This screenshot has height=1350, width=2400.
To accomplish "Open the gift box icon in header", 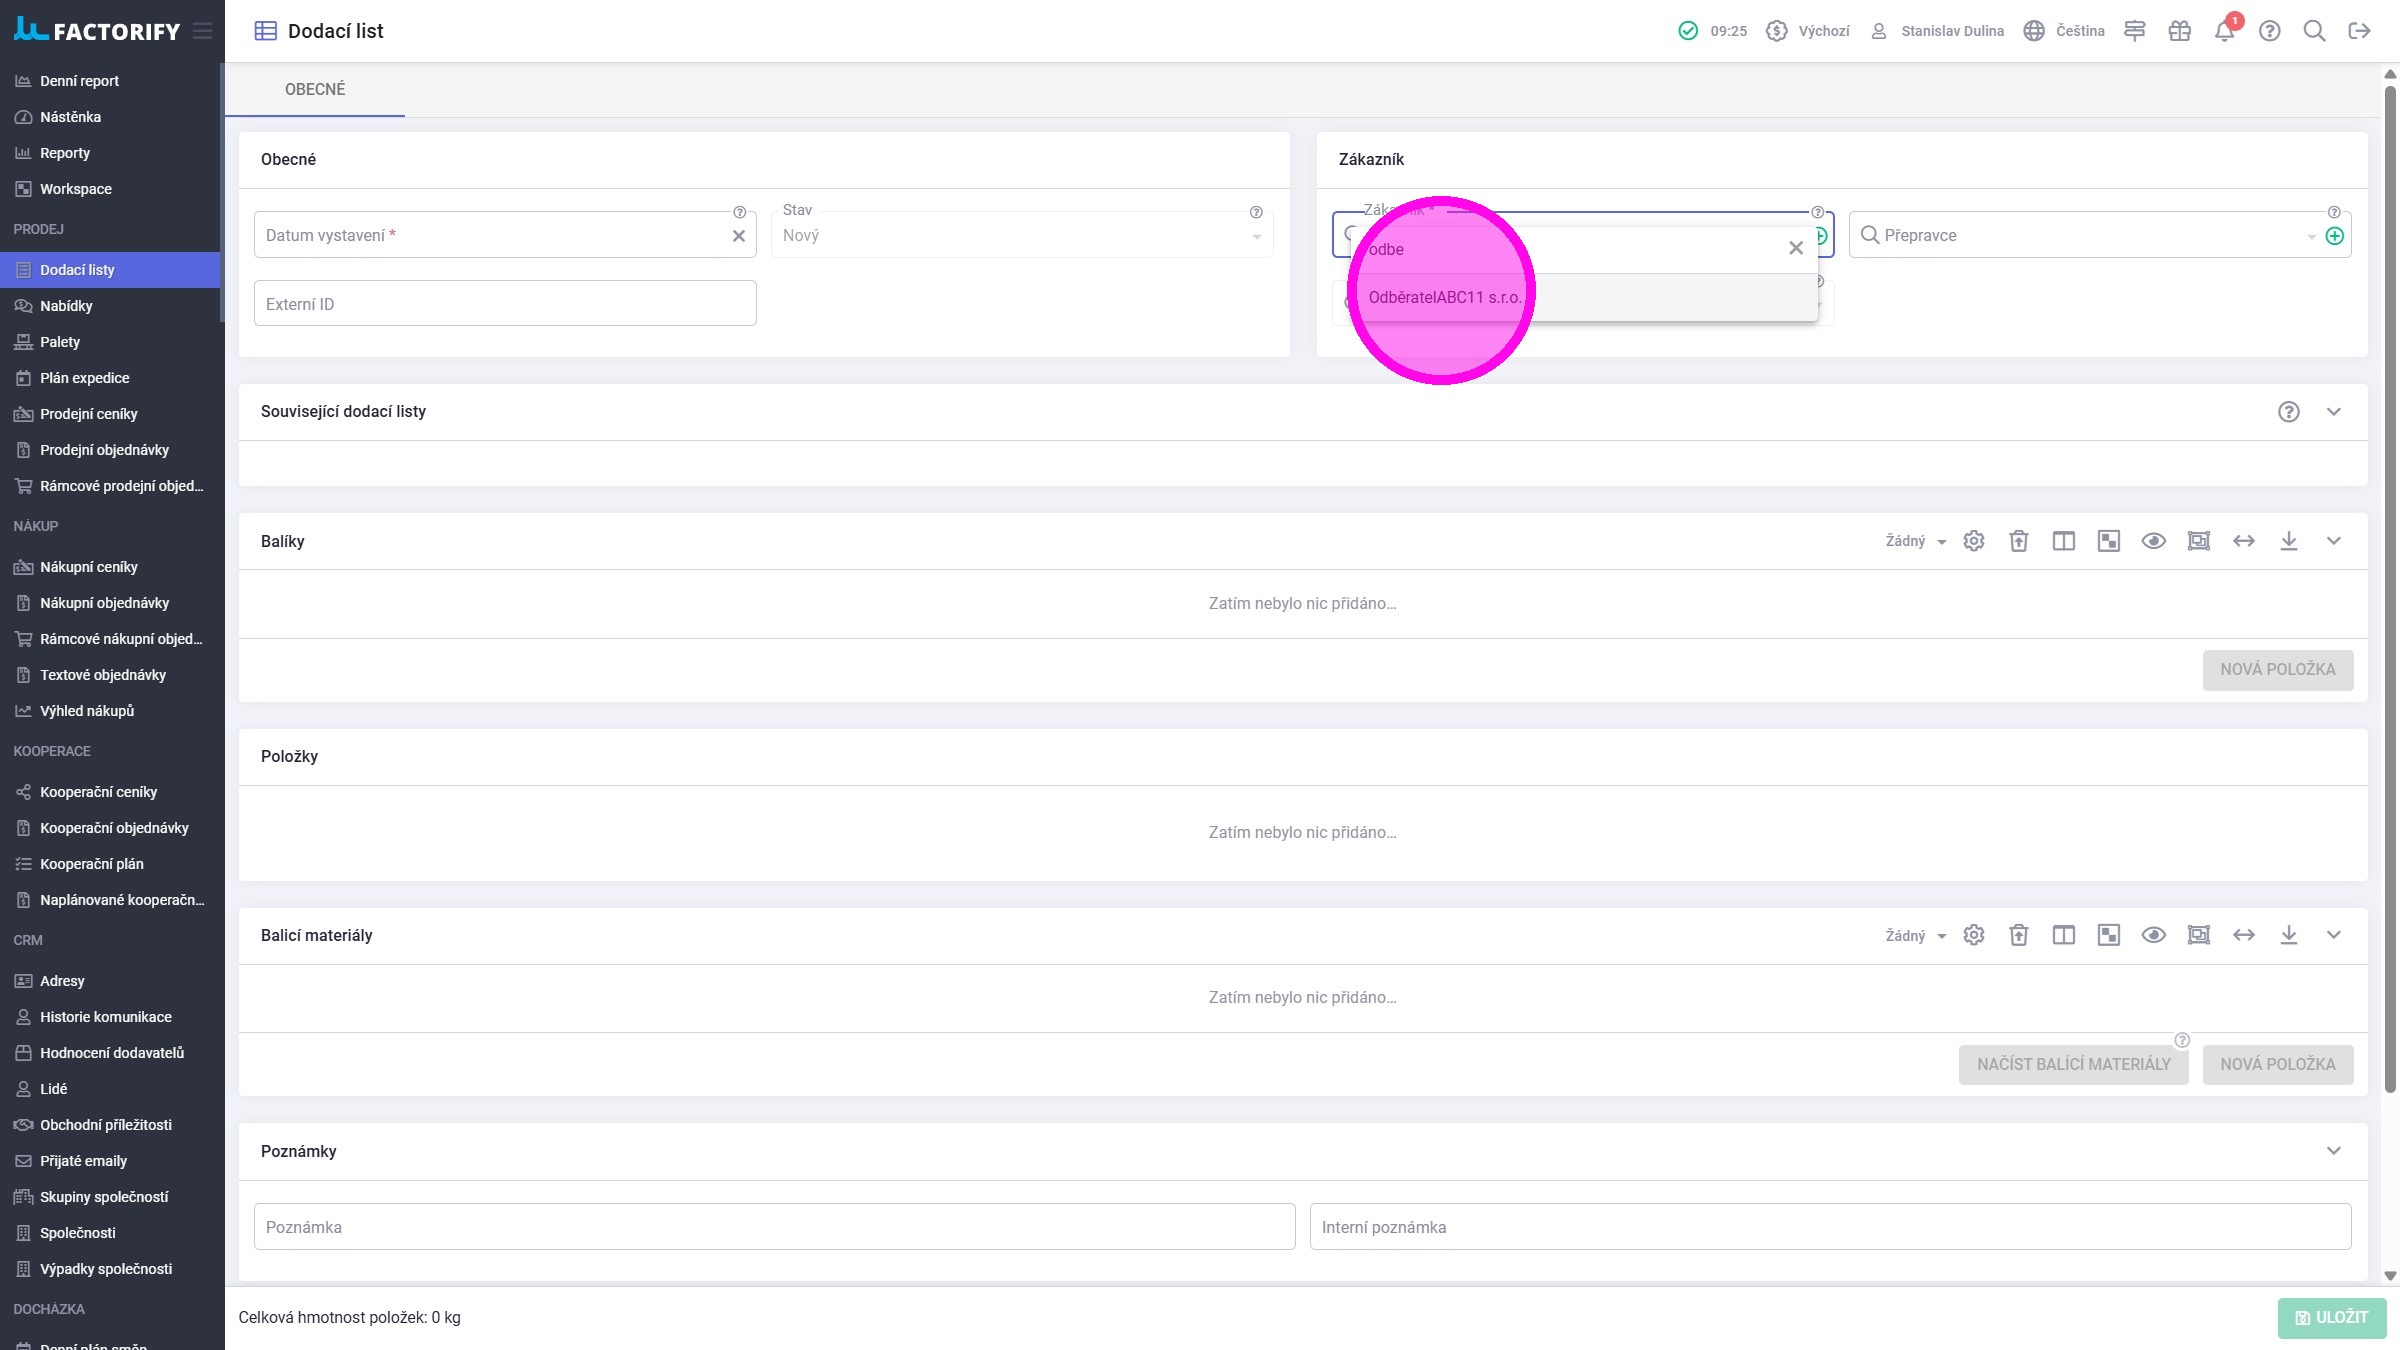I will [2179, 31].
